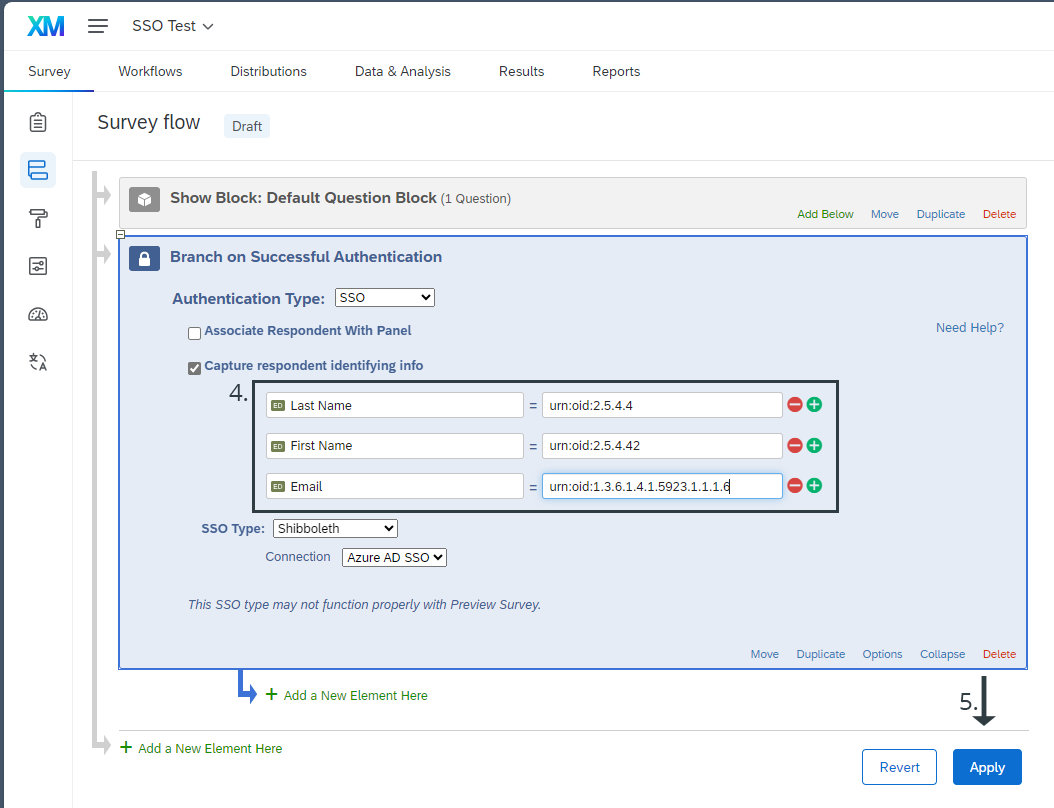
Task: Enable Associate Respondent With Panel checkbox
Action: (x=195, y=332)
